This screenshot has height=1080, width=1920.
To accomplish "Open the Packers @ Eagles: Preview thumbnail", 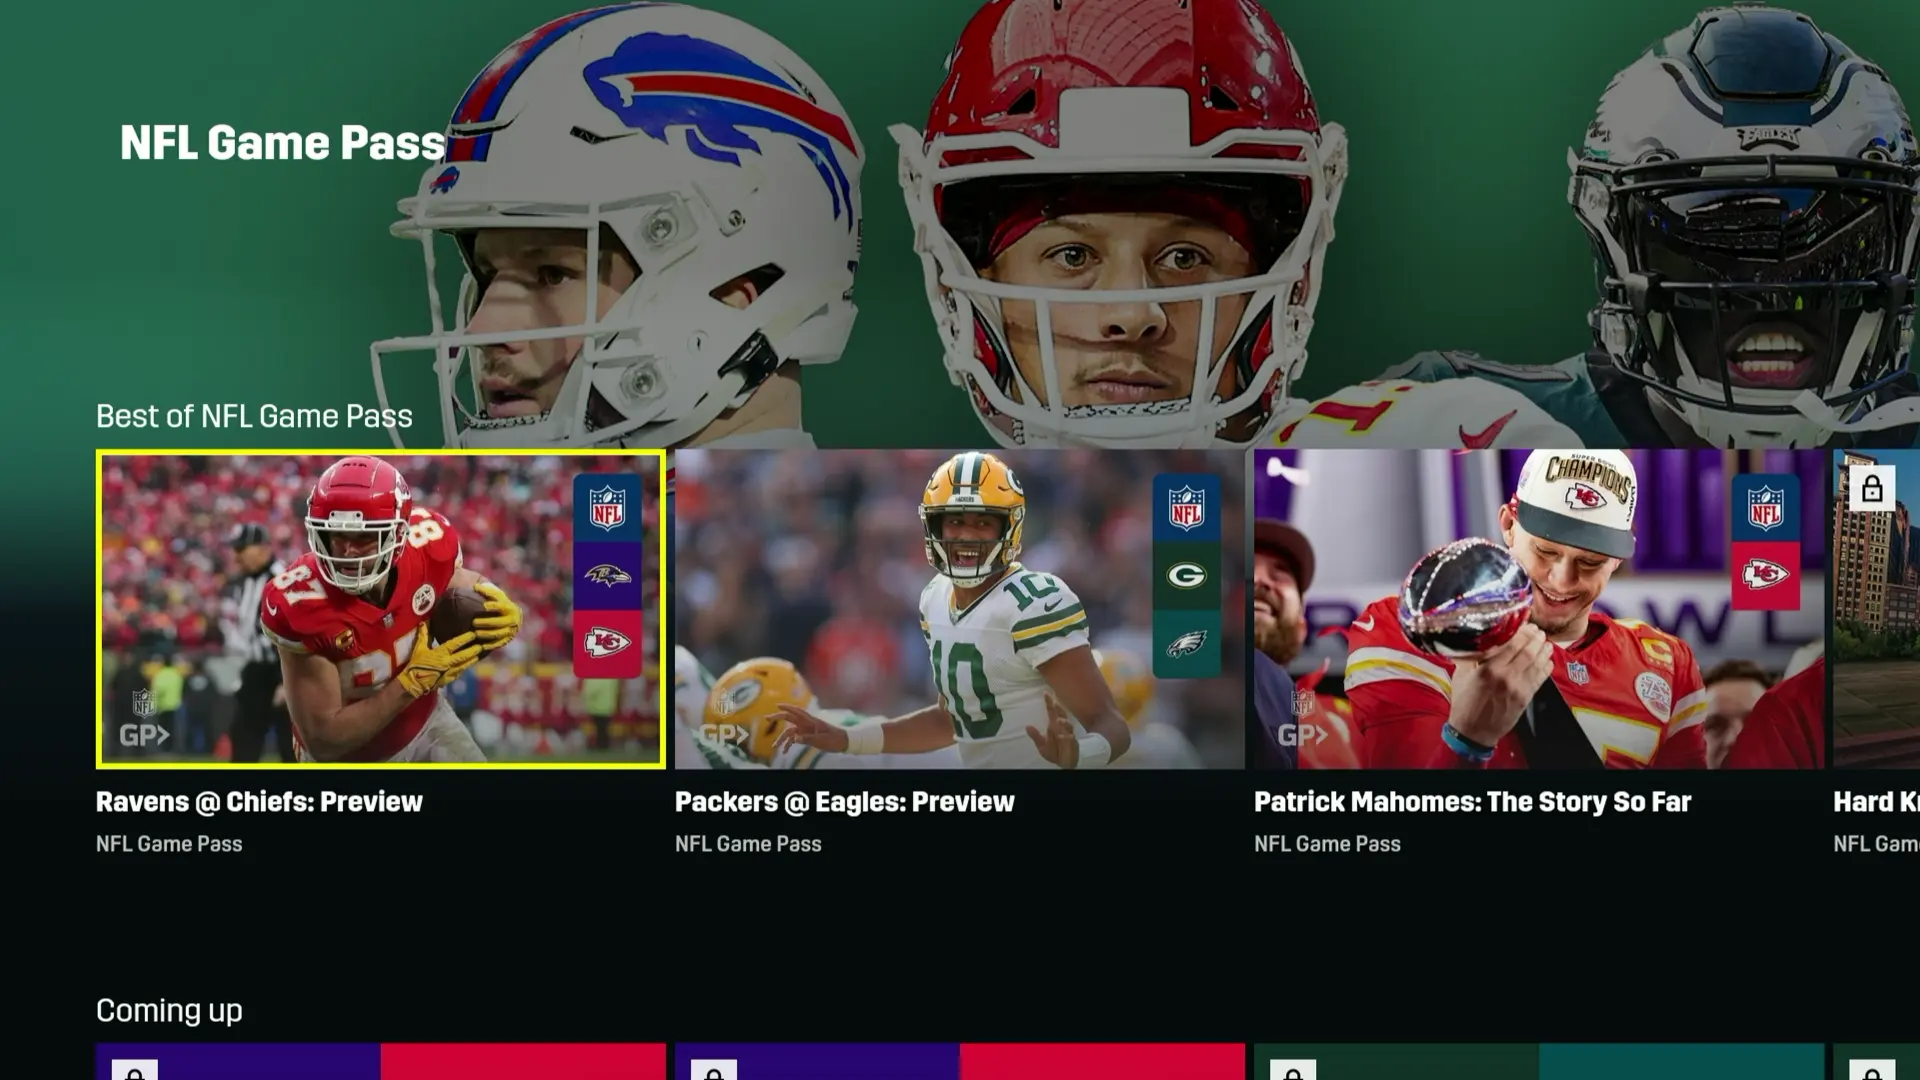I will pyautogui.click(x=960, y=609).
